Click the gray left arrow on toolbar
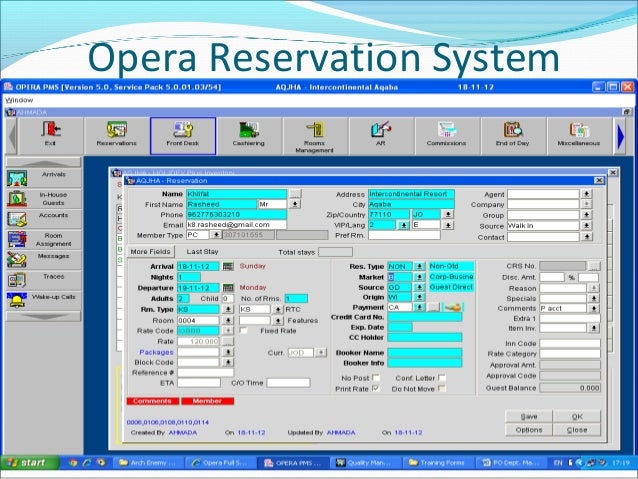The width and height of the screenshot is (638, 479). [x=12, y=136]
